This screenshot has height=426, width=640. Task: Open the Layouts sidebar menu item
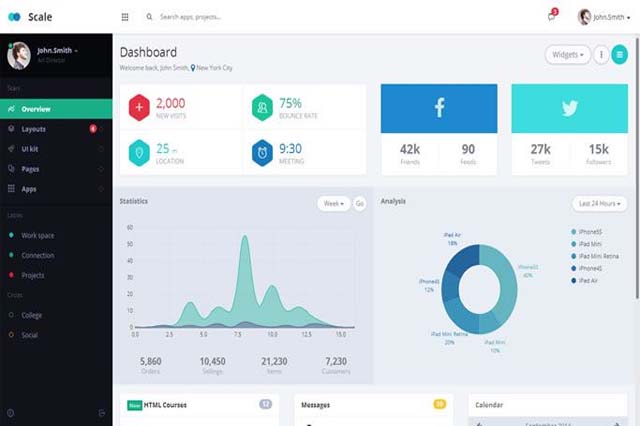[x=34, y=129]
